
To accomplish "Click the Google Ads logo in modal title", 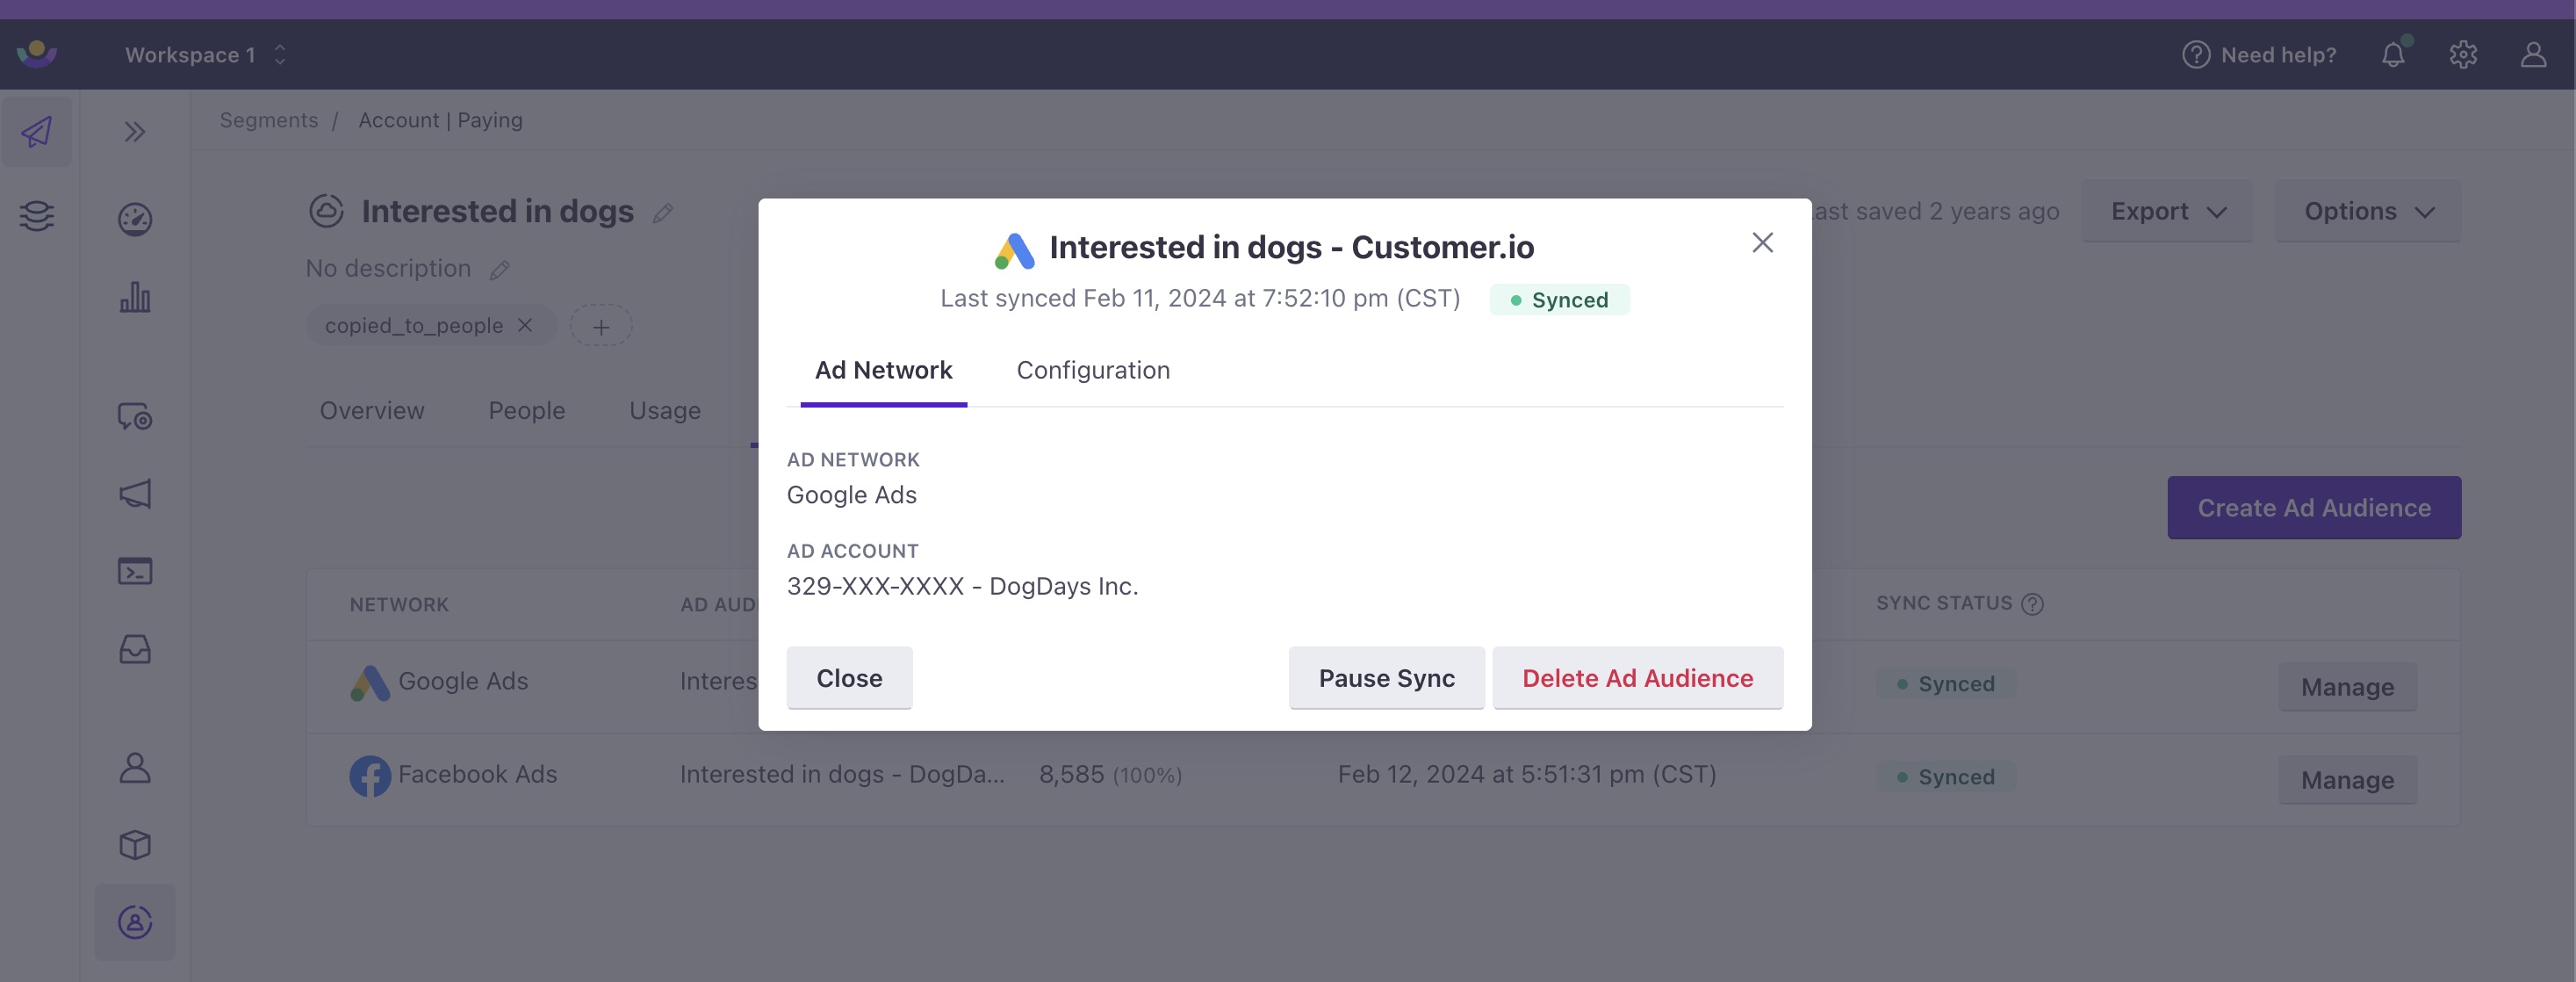I will [1015, 250].
